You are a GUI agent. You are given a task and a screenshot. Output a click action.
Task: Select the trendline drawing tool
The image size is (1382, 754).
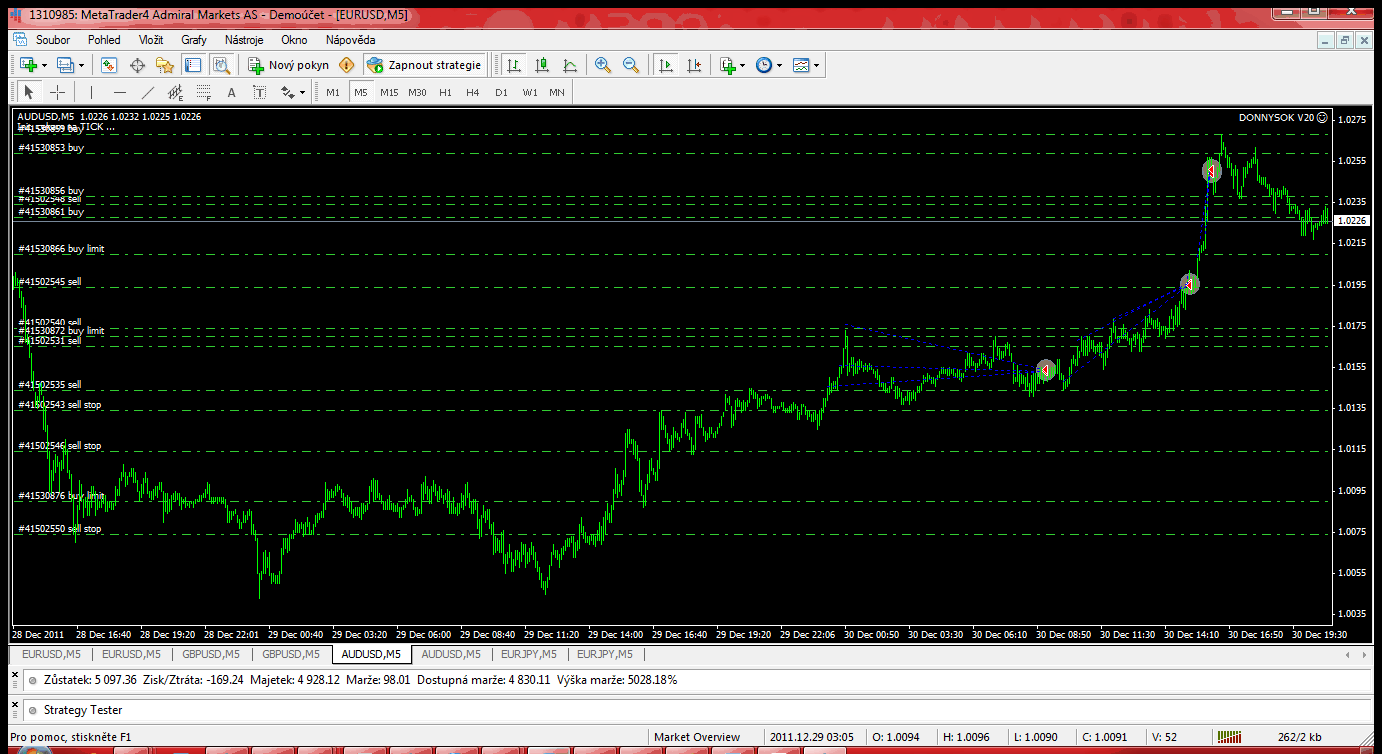coord(148,93)
